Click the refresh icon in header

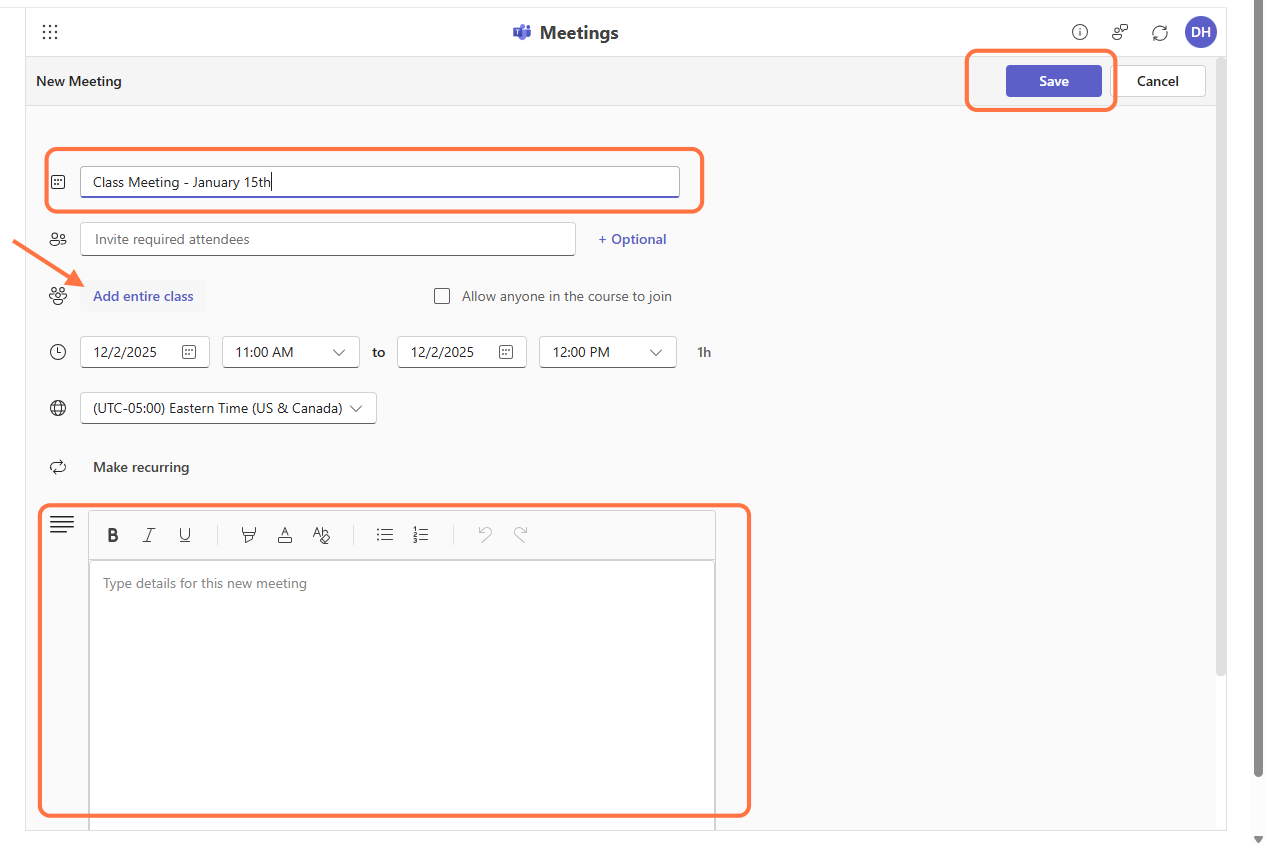1160,33
